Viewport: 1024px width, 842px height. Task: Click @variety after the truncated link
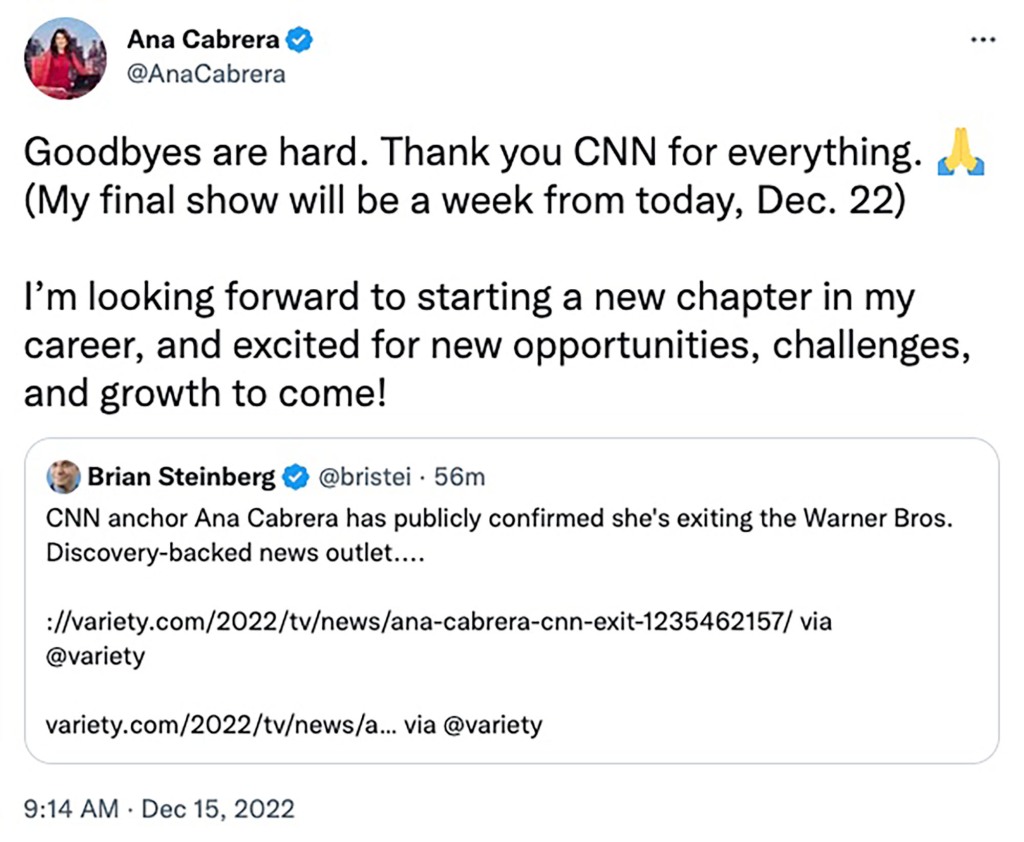(x=490, y=725)
